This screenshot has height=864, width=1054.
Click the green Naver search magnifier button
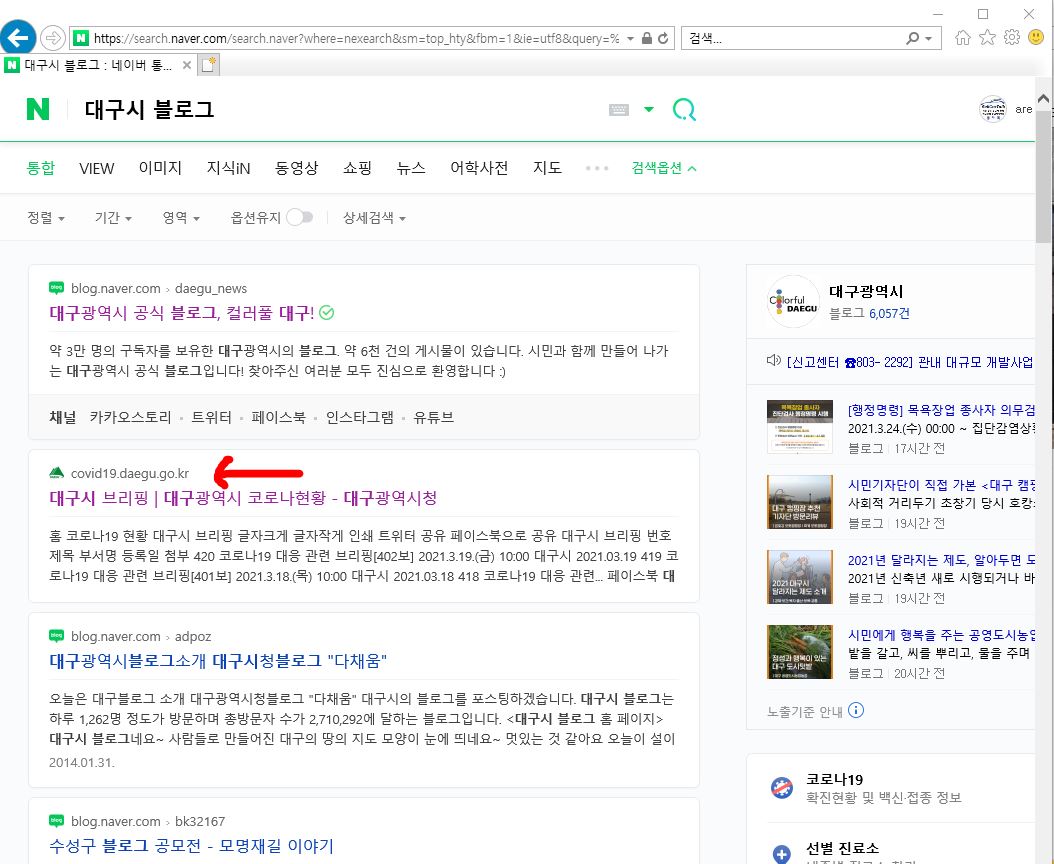pyautogui.click(x=684, y=110)
